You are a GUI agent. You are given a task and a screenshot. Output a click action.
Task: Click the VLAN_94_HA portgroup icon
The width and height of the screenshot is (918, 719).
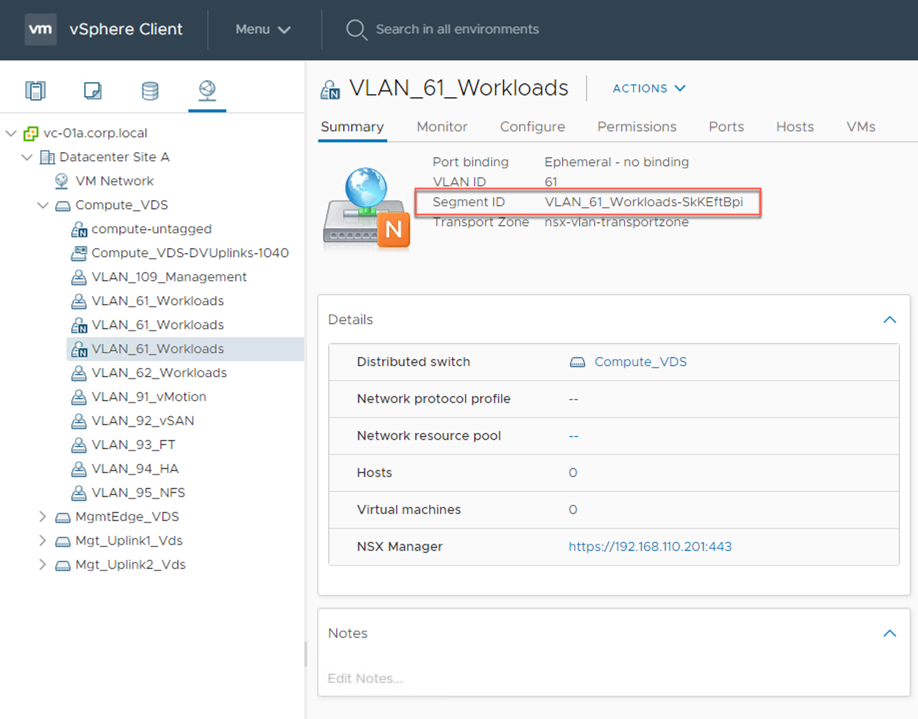point(78,469)
